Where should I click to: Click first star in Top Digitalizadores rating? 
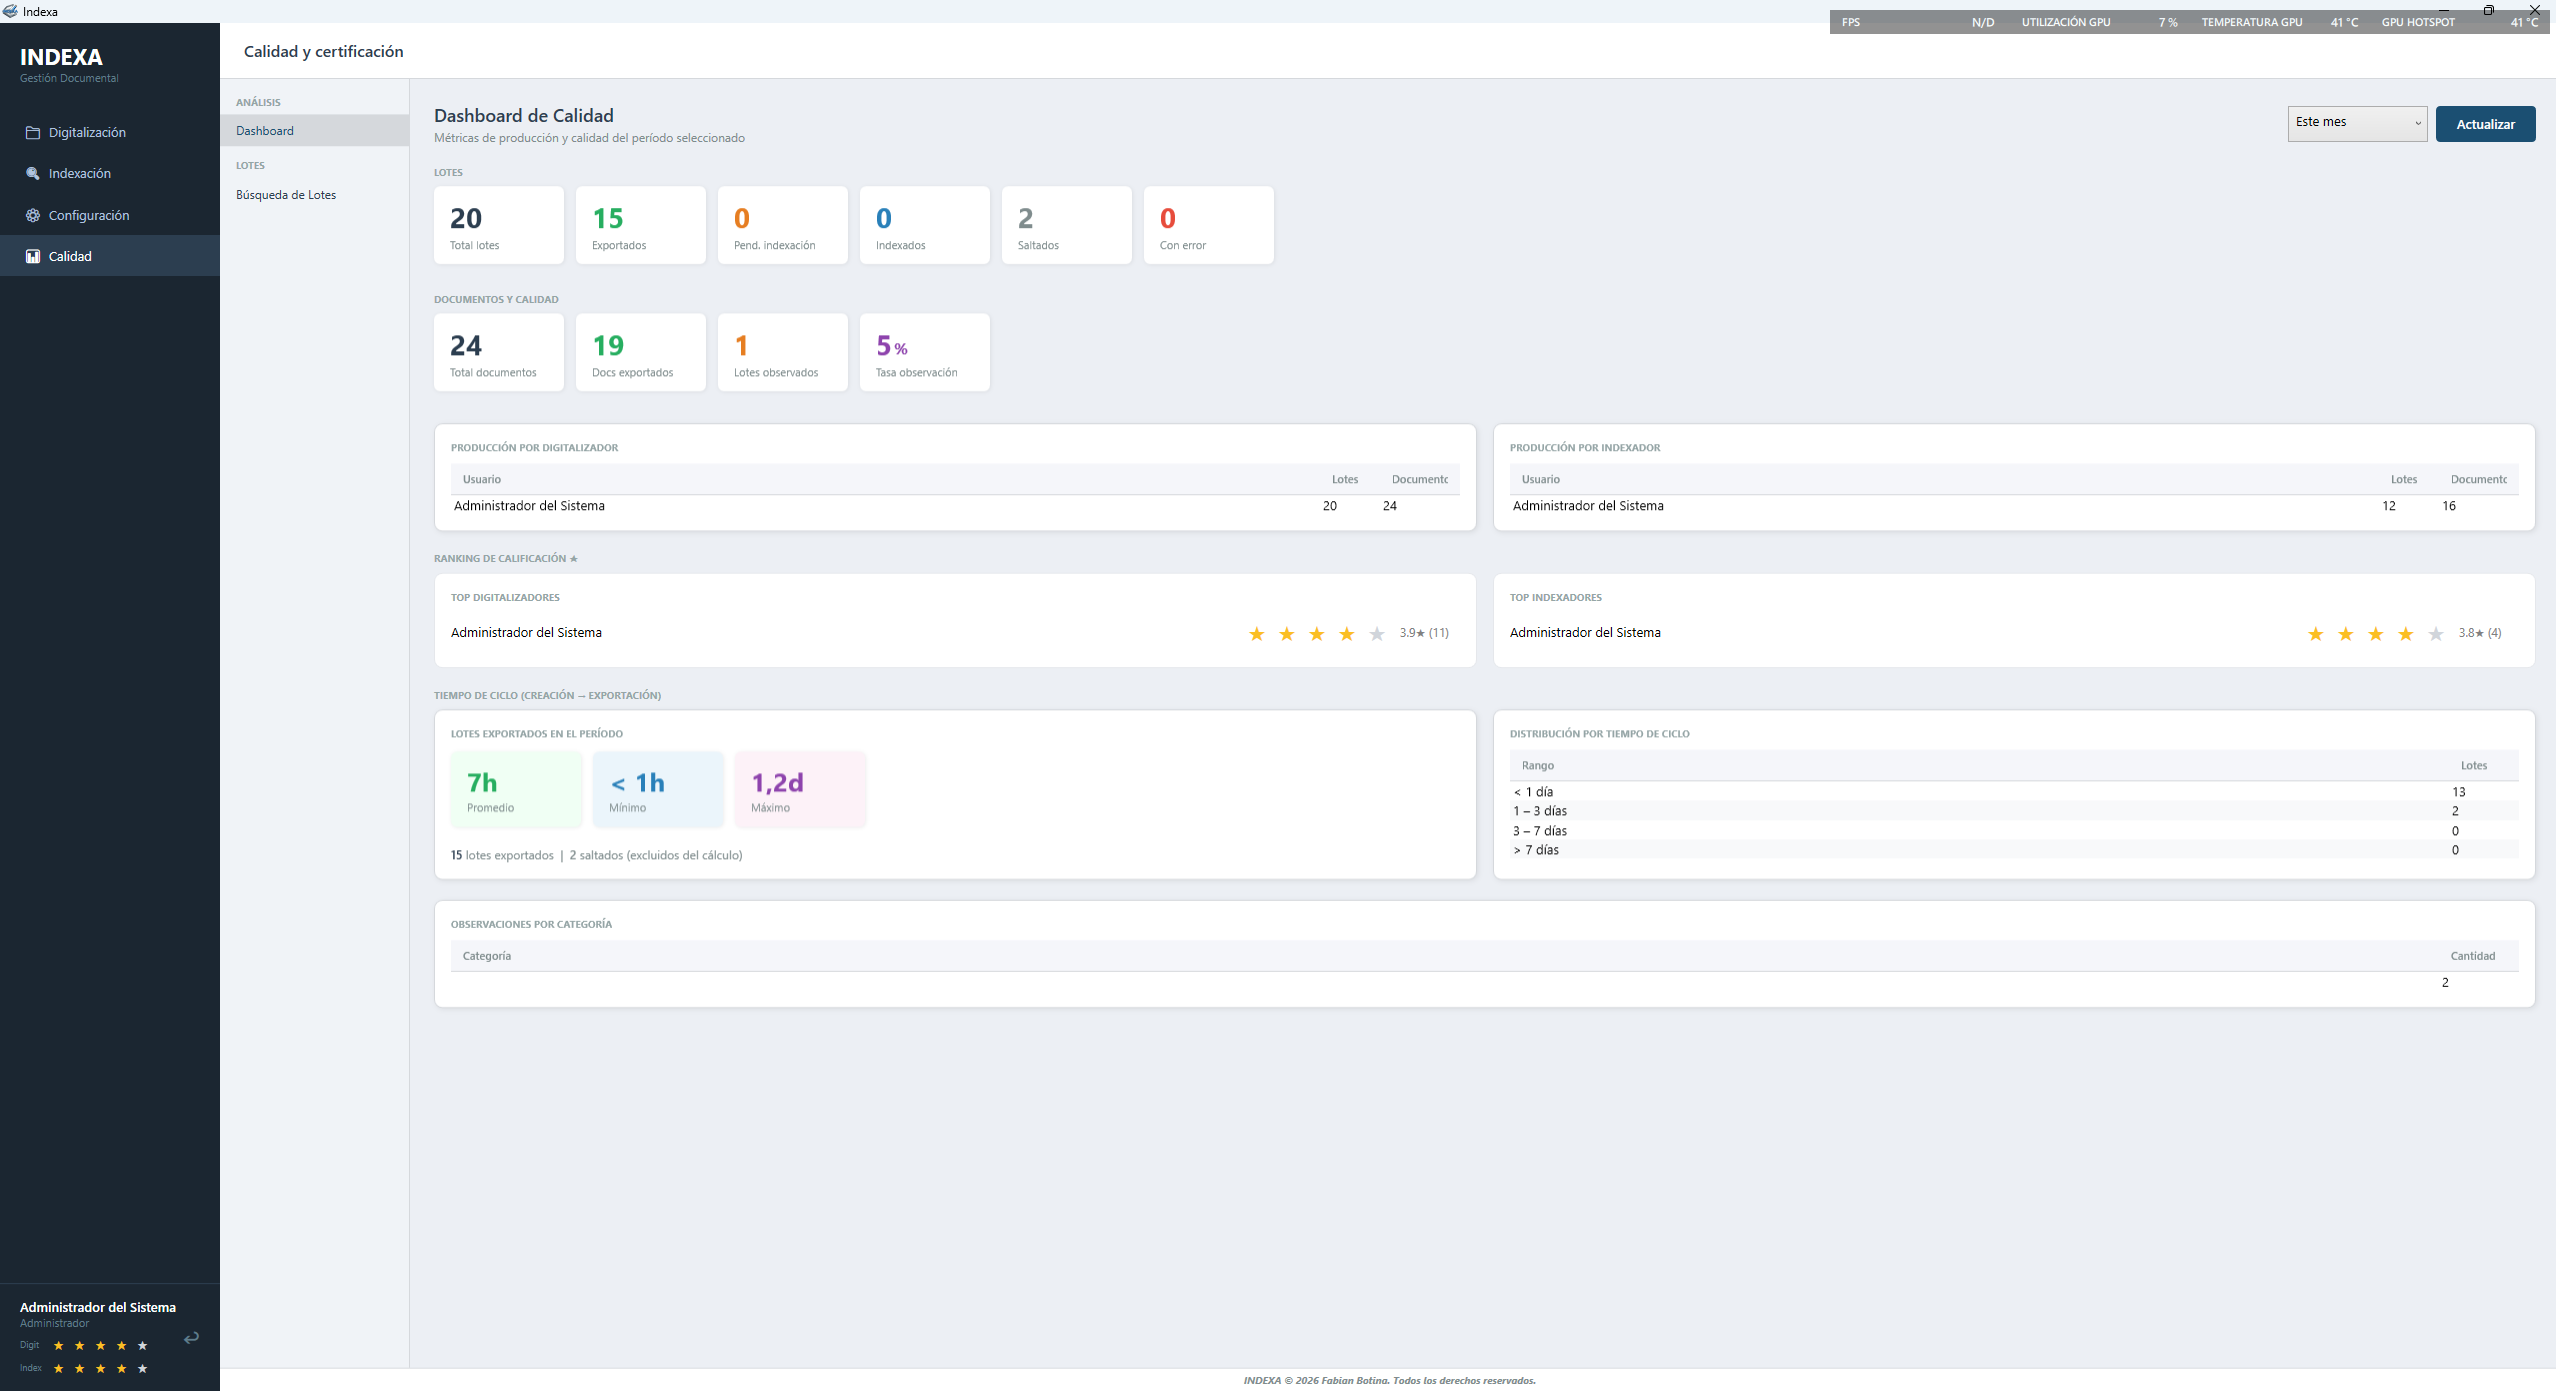pos(1257,633)
